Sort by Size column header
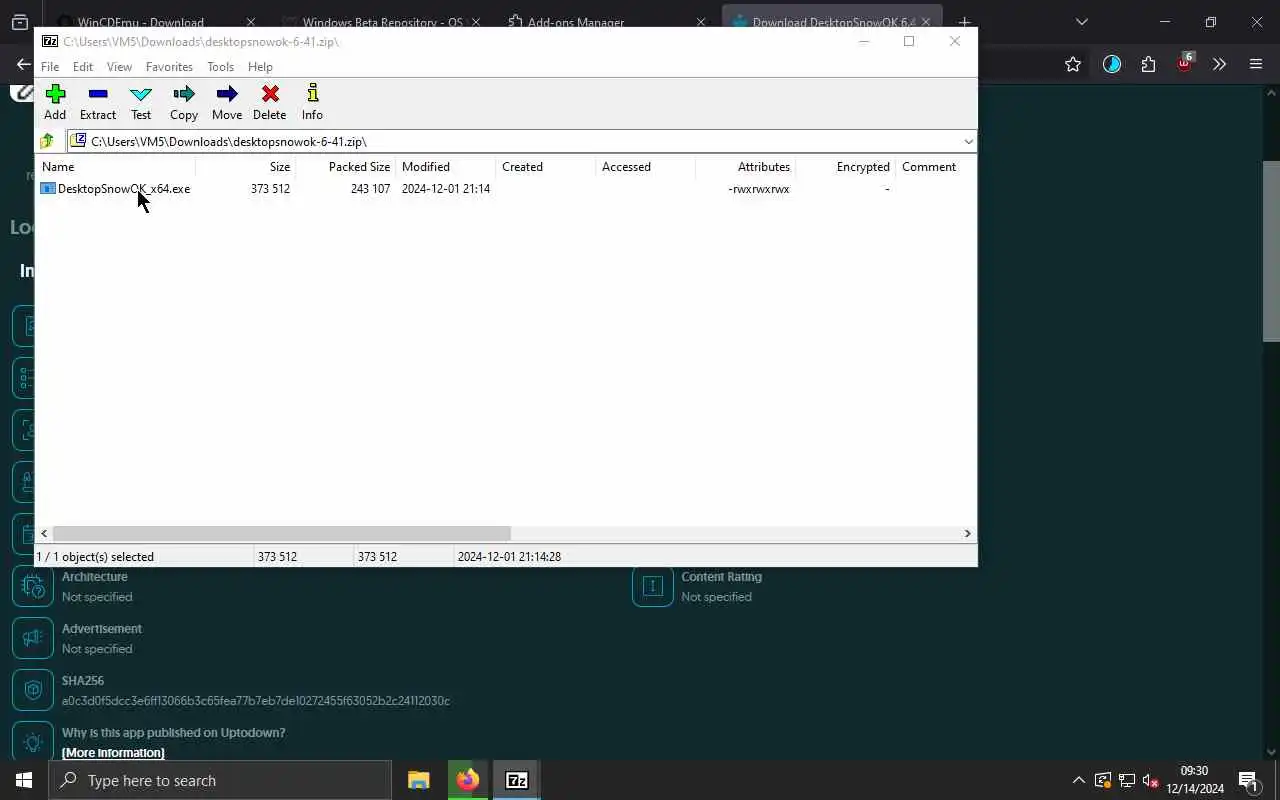Screen dimensions: 1280x800 point(246,167)
